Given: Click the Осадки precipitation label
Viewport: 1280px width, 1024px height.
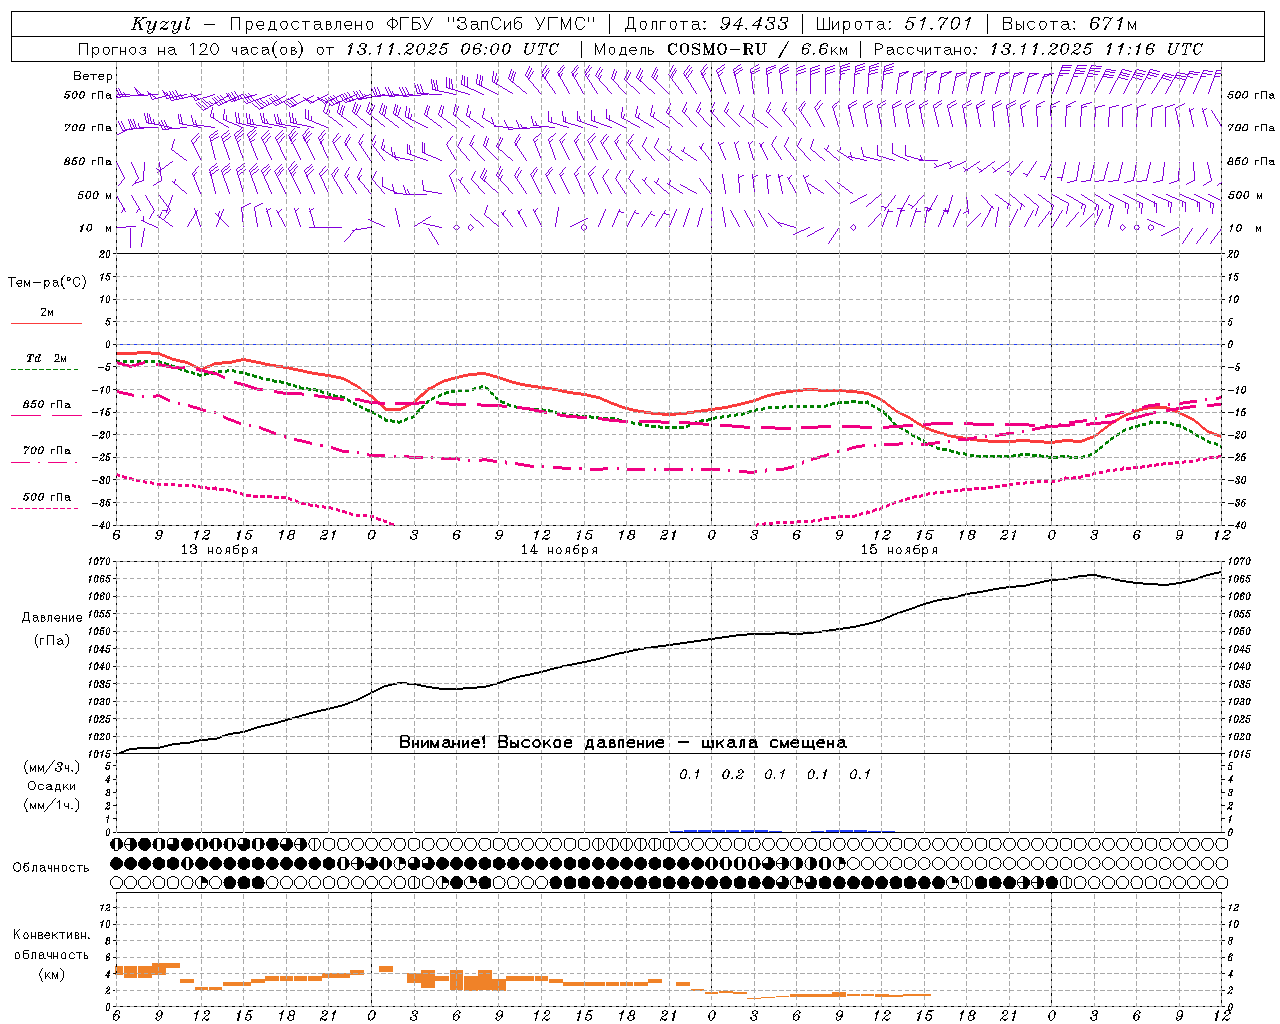Looking at the screenshot, I should (x=51, y=786).
